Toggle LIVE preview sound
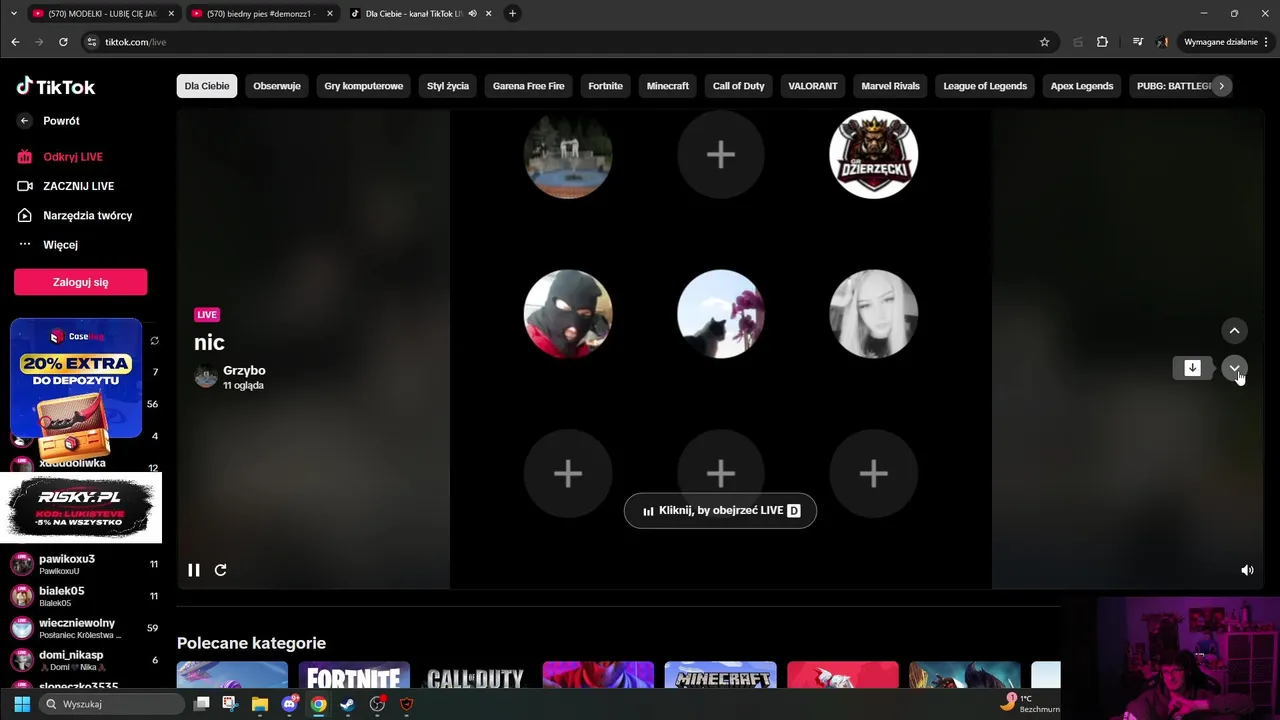This screenshot has width=1280, height=720. [1247, 570]
